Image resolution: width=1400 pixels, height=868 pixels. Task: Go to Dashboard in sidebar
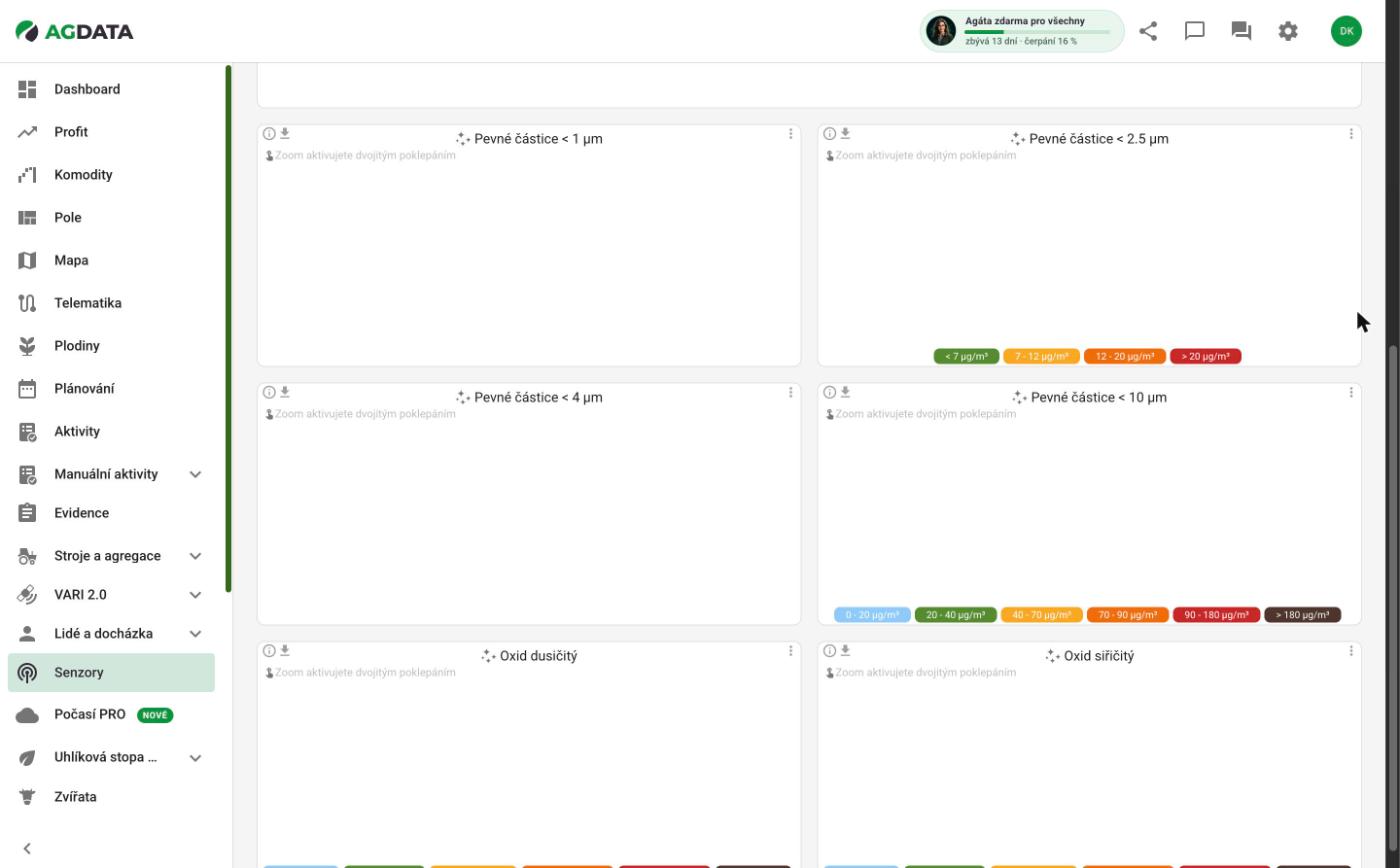[111, 89]
